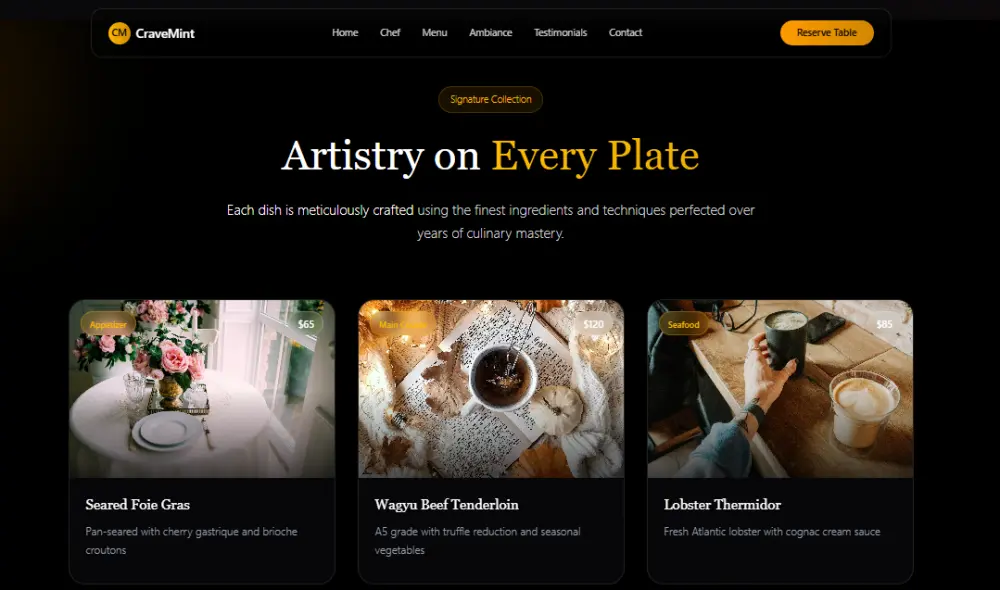This screenshot has width=1000, height=590.
Task: Open the Chef nav link
Action: pos(390,33)
